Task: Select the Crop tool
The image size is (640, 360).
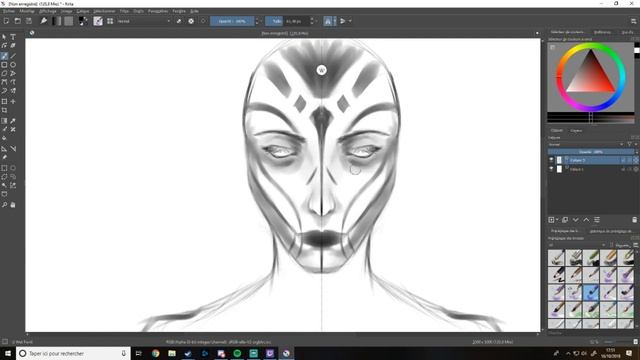Action: (x=4, y=110)
